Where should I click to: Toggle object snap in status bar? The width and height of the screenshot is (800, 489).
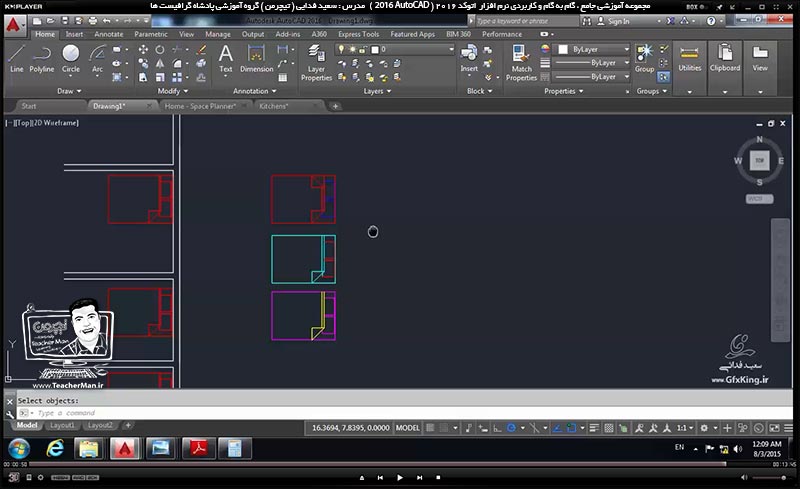tap(571, 428)
